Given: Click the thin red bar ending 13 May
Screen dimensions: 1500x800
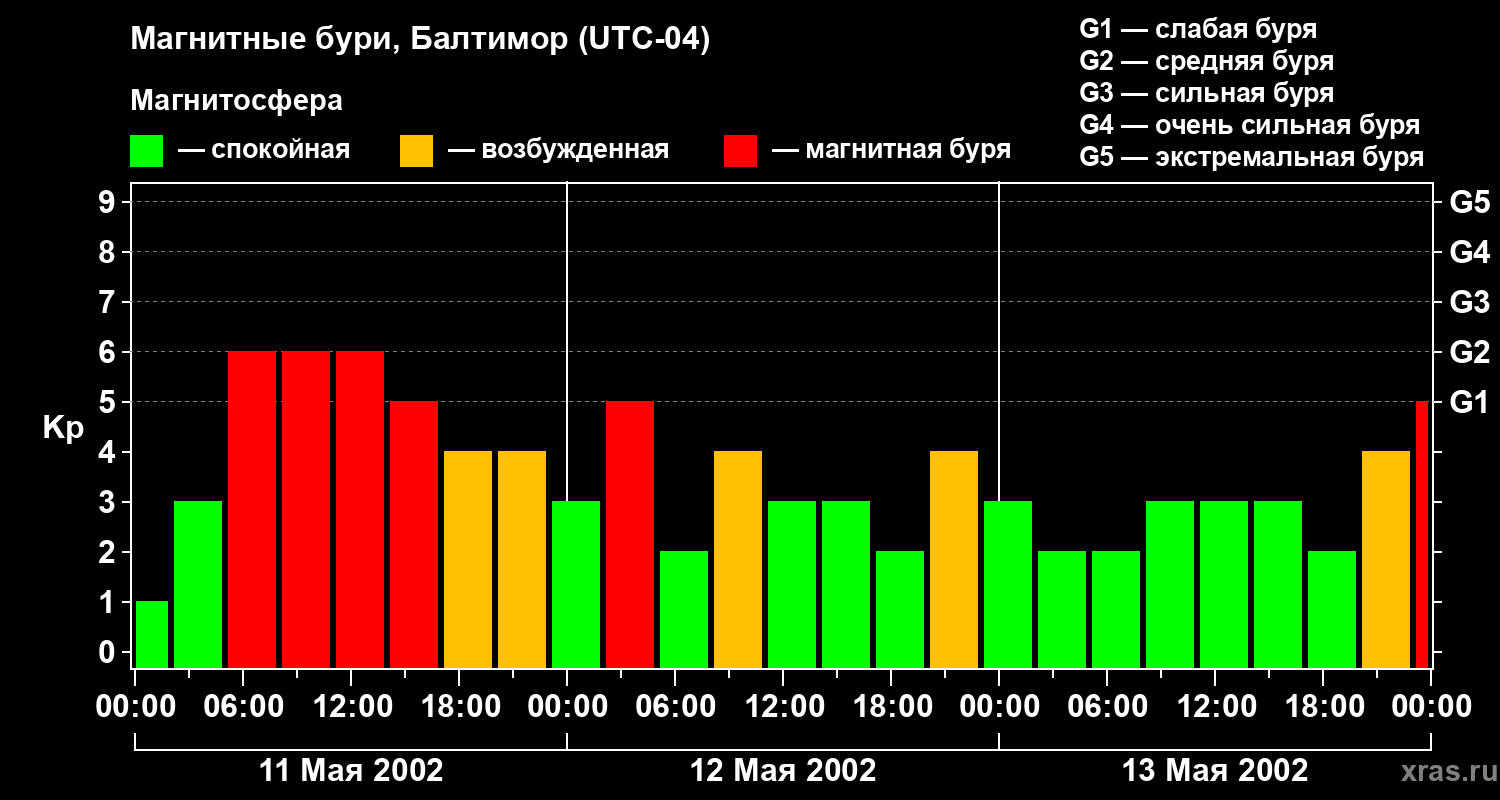Looking at the screenshot, I should [x=1422, y=534].
